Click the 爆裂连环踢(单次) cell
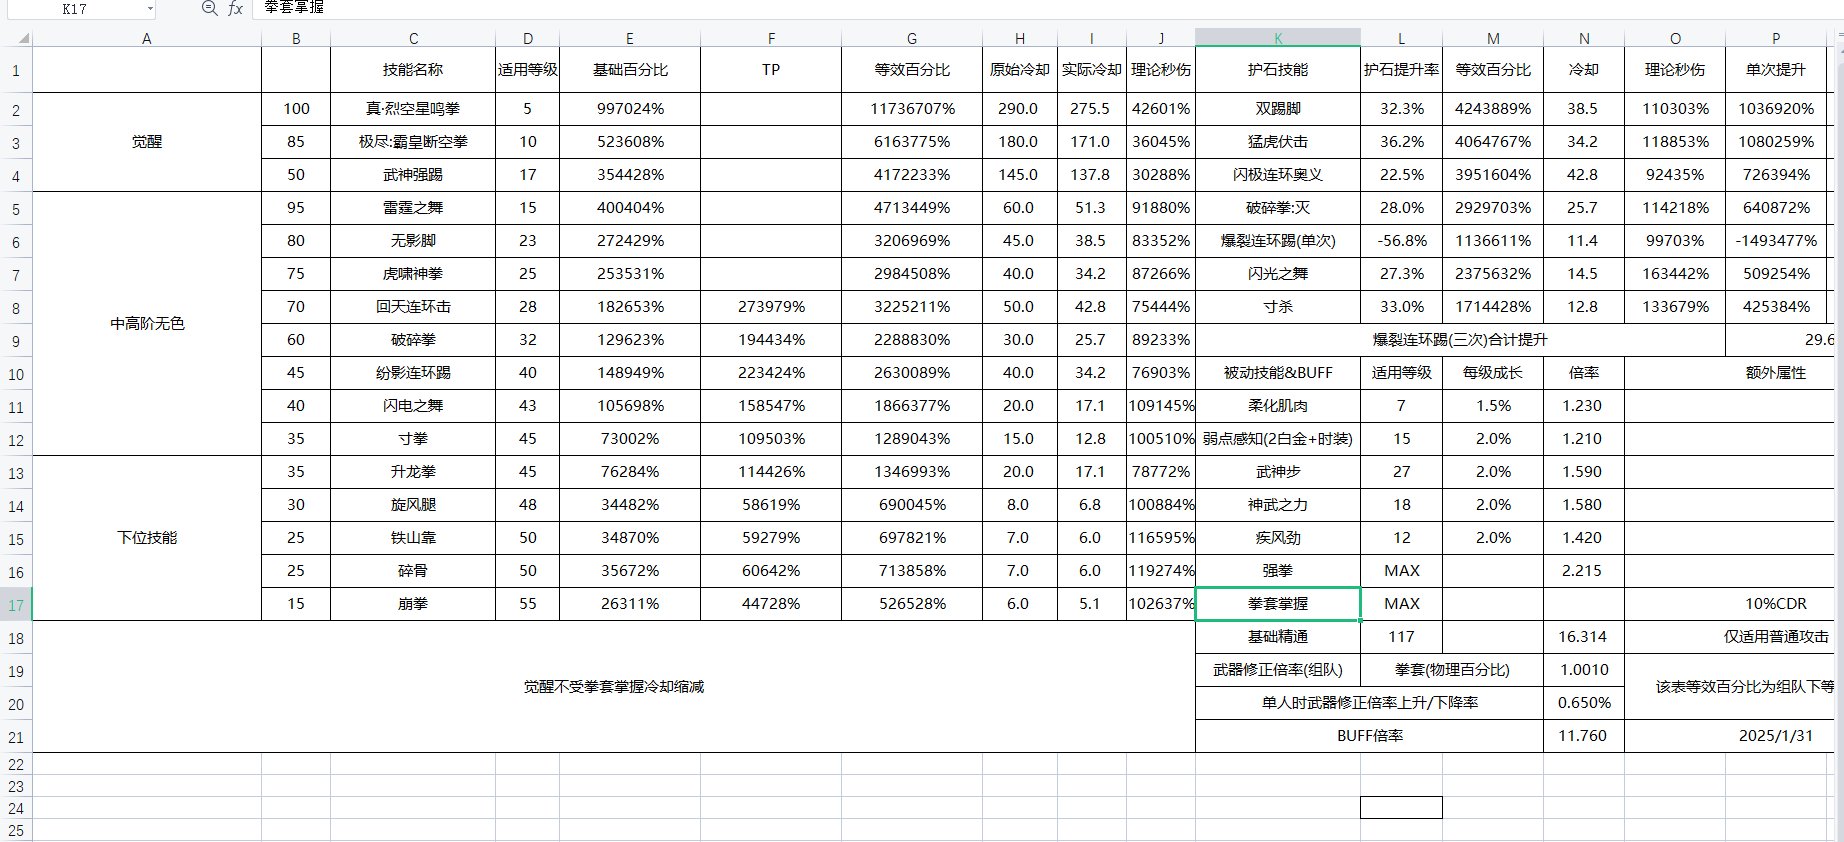This screenshot has width=1844, height=842. pos(1278,241)
